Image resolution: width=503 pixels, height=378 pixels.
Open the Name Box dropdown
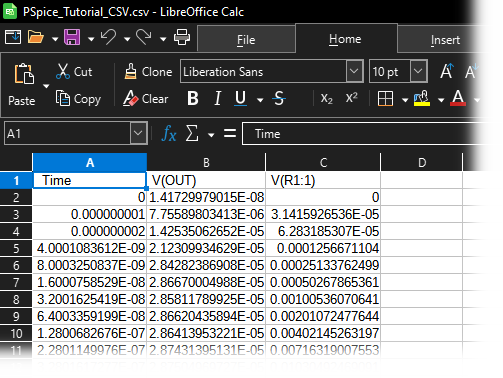[138, 133]
